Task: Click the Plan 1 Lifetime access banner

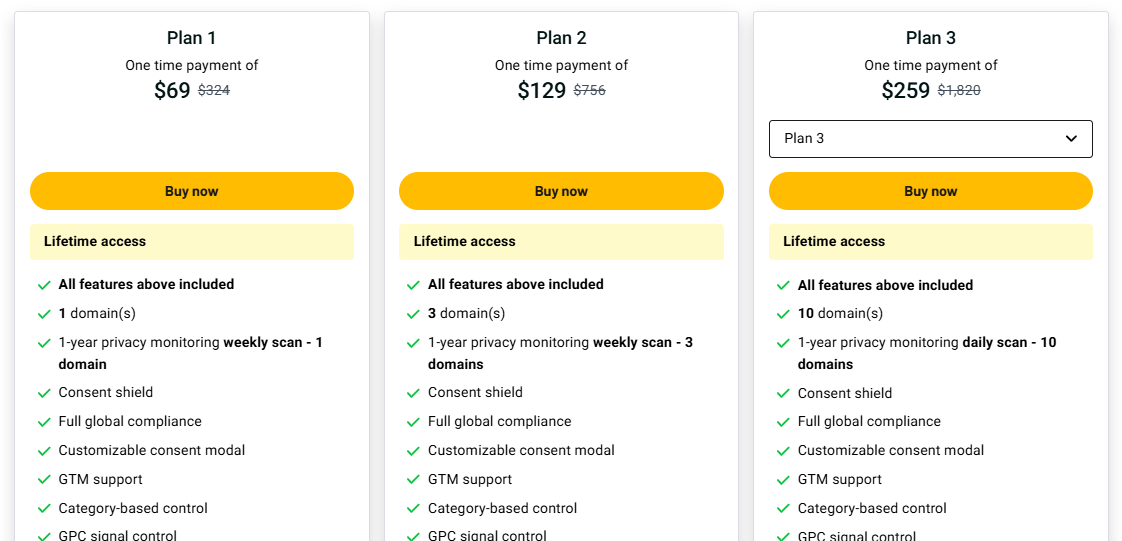Action: [x=191, y=242]
